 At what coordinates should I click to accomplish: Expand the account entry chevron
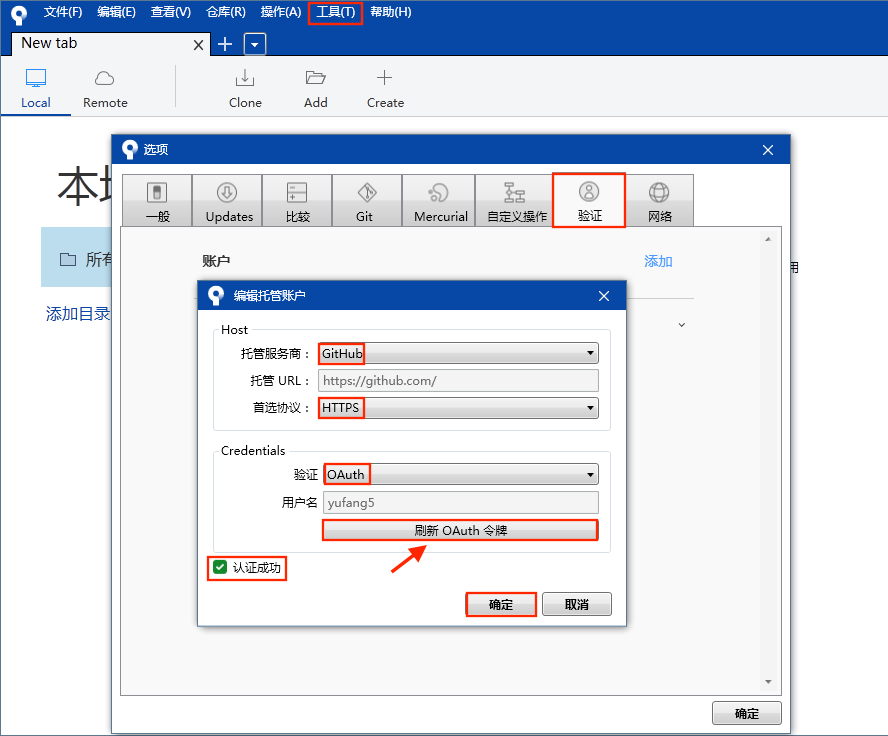tap(682, 325)
